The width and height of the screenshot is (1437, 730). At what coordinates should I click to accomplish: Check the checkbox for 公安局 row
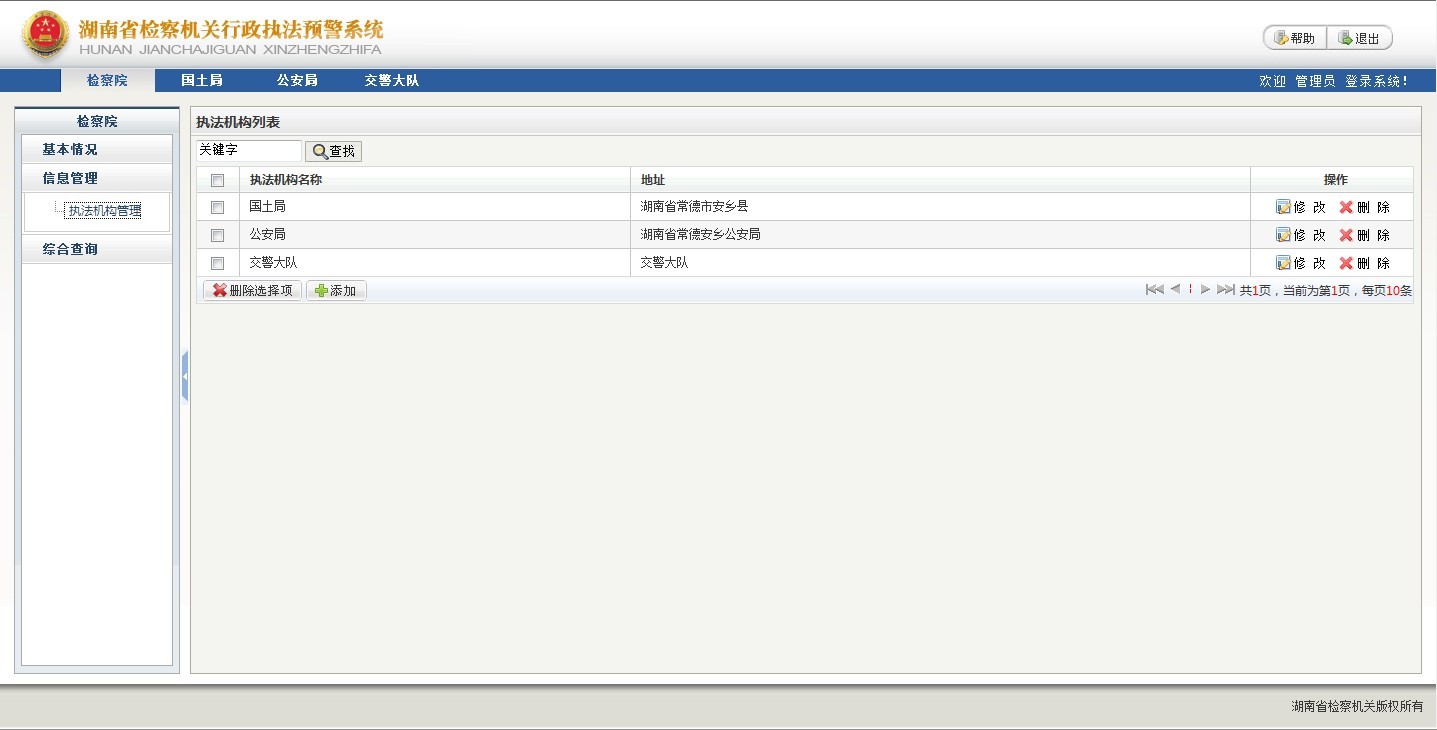[217, 235]
